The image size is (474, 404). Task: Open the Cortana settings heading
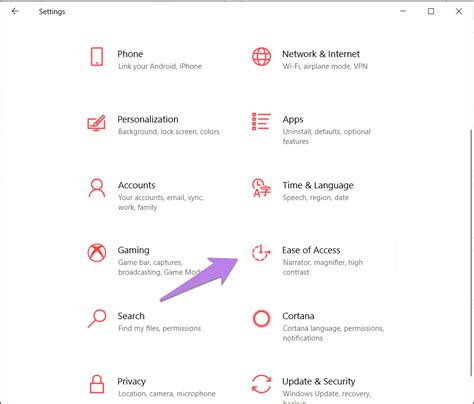click(x=298, y=316)
